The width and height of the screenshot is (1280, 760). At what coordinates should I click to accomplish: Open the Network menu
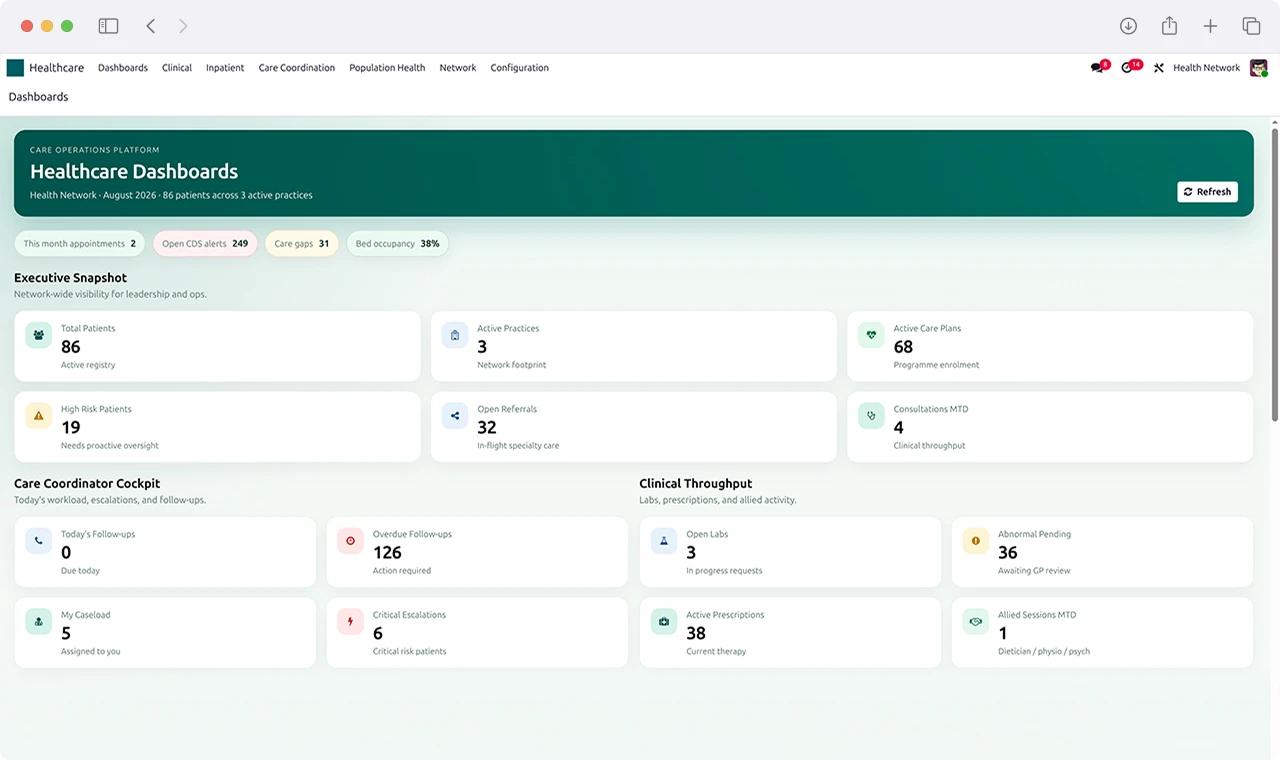coord(458,68)
